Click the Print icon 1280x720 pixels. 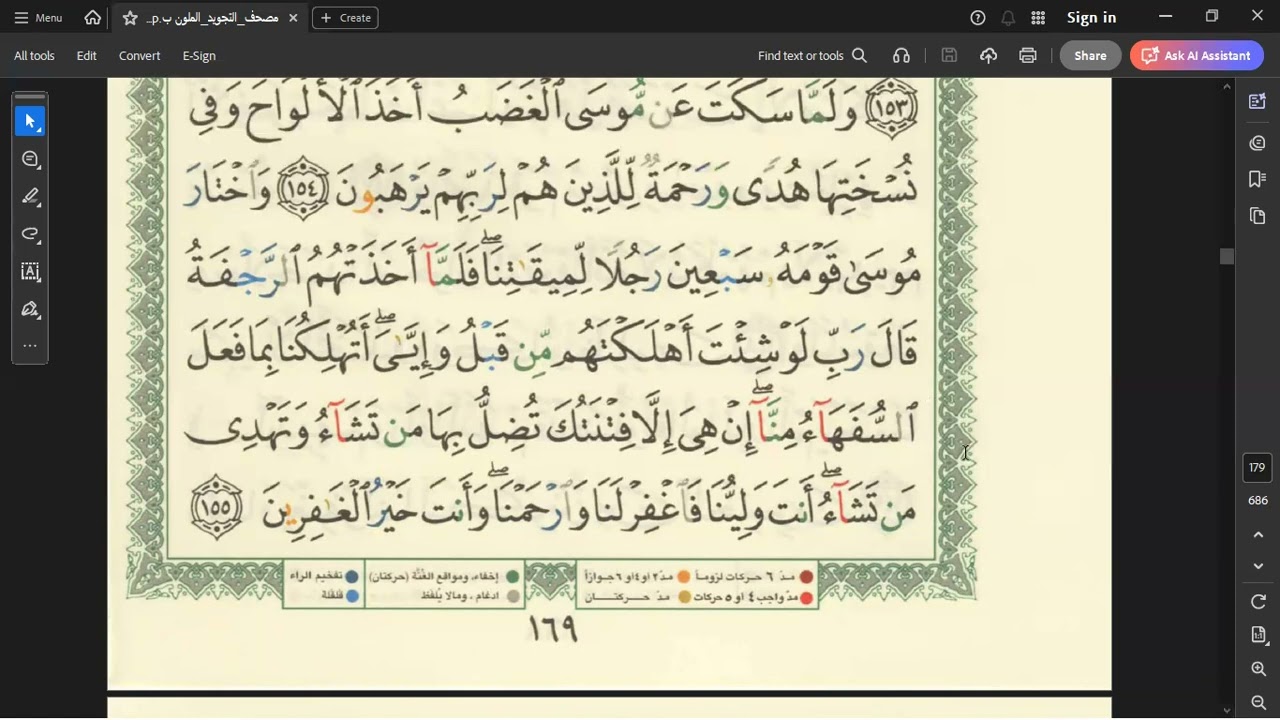1028,56
